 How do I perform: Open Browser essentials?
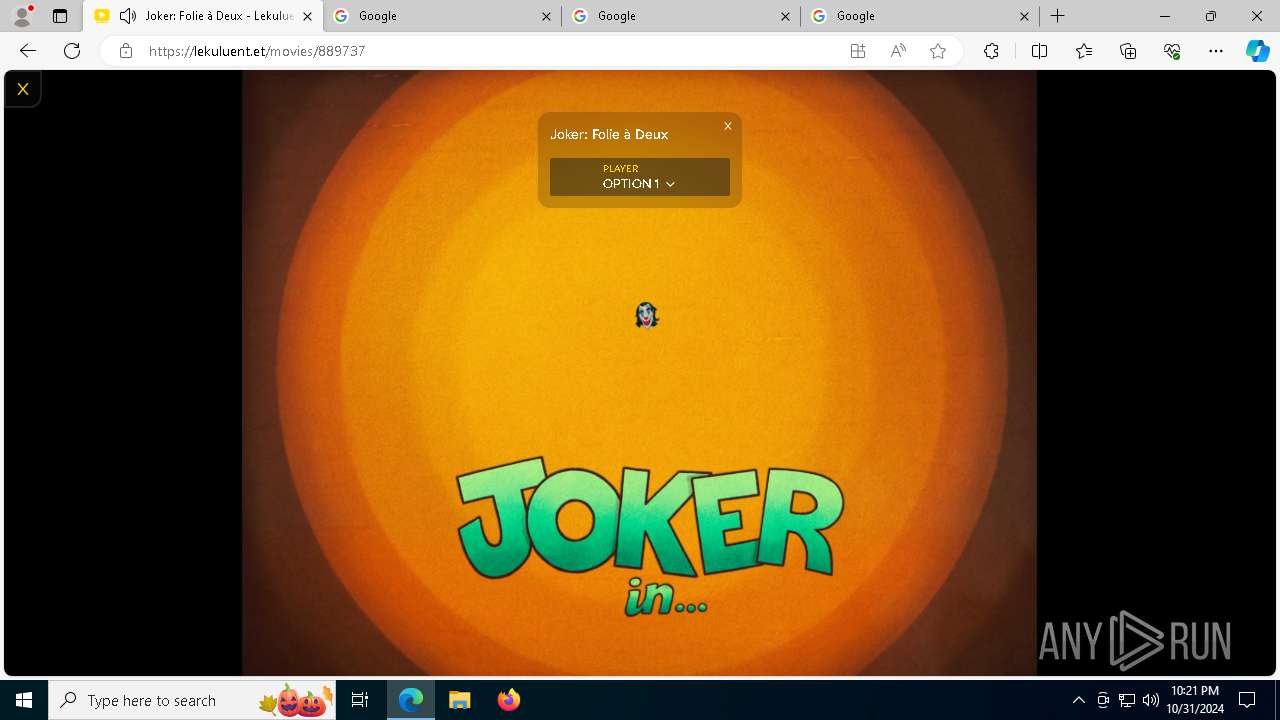pyautogui.click(x=1172, y=51)
